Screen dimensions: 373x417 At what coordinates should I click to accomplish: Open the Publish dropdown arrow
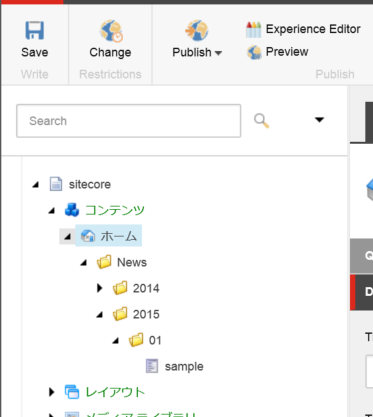click(218, 53)
